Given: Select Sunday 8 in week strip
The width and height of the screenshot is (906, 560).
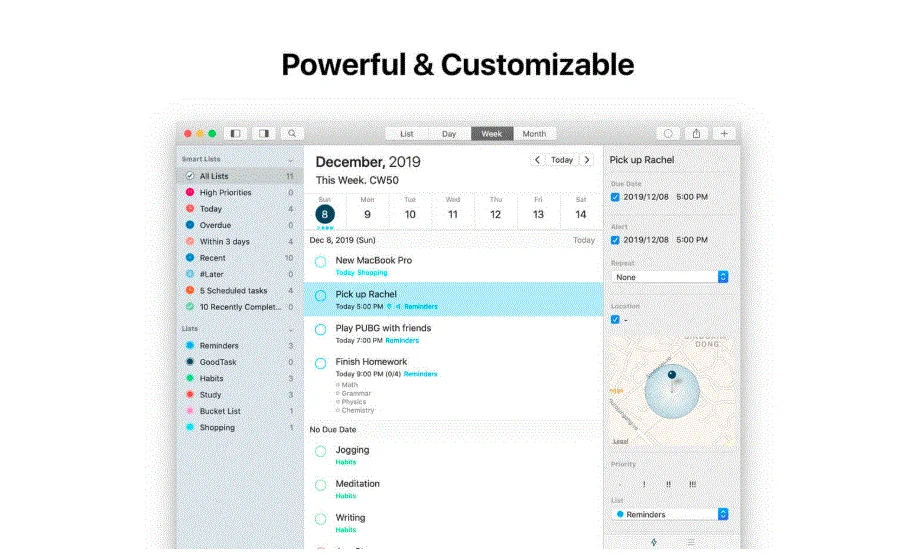Looking at the screenshot, I should (x=325, y=214).
